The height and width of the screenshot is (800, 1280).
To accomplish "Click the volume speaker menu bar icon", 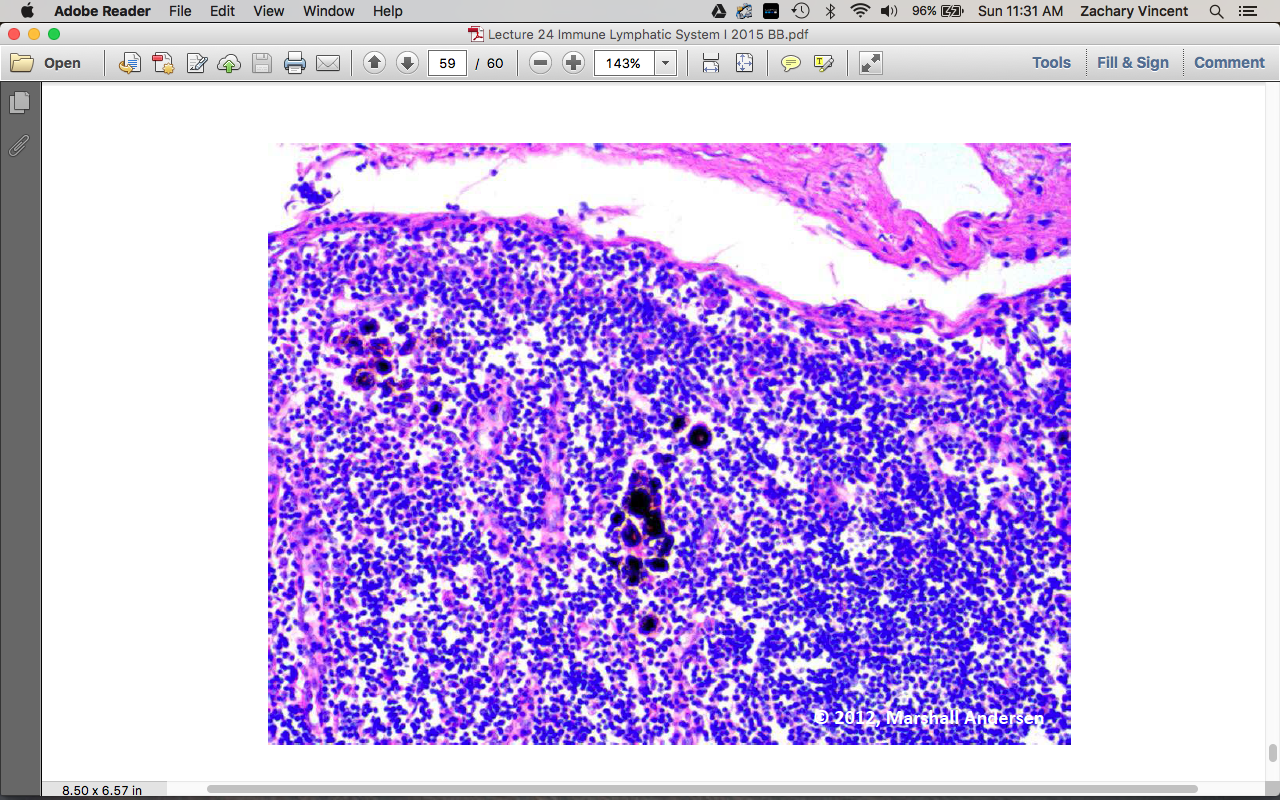I will [889, 11].
